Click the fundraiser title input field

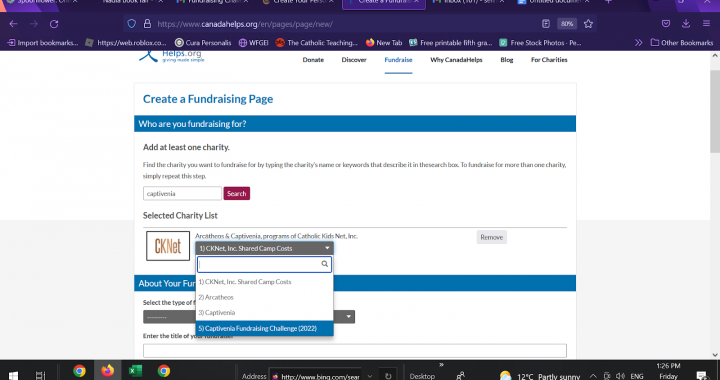[x=354, y=351]
